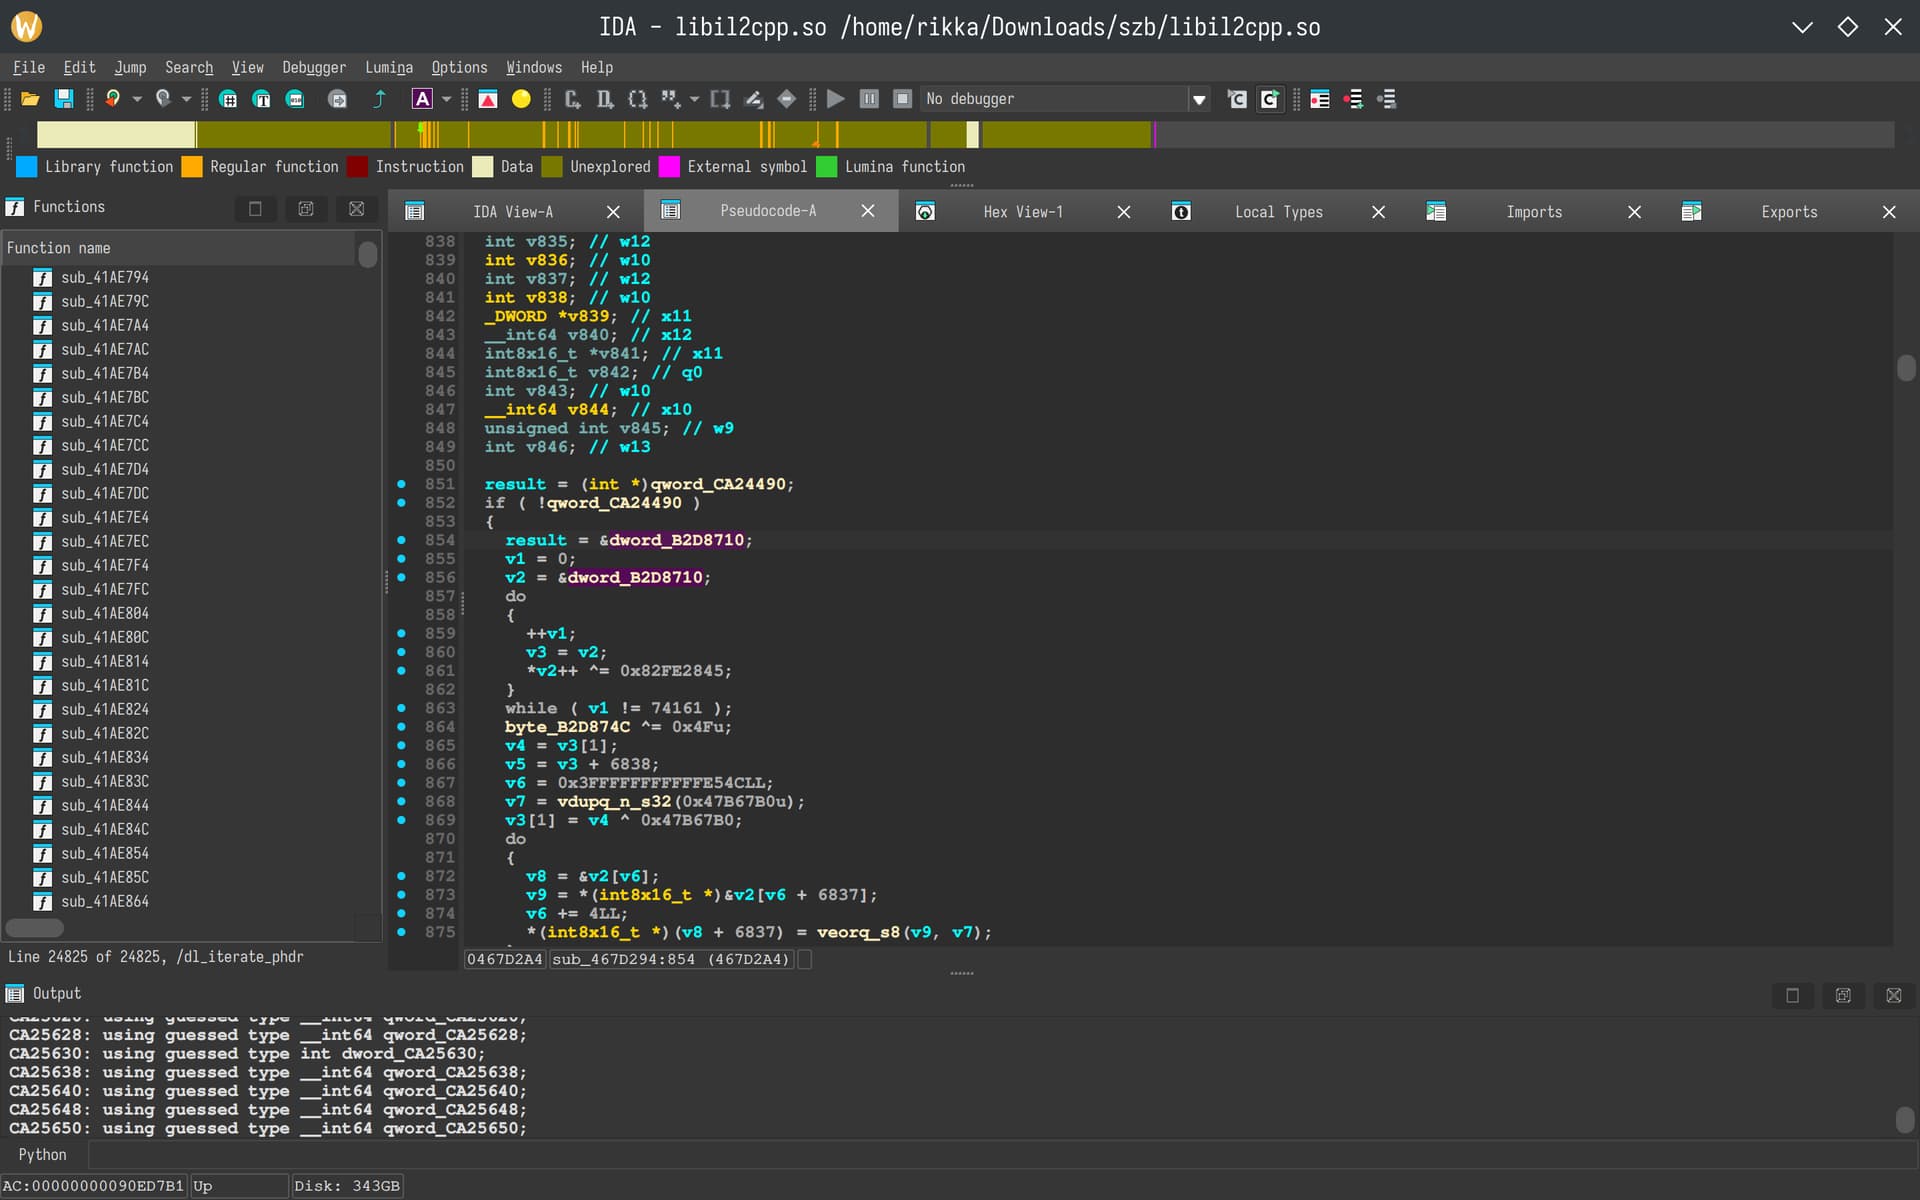Click the pause process toolbar icon
The image size is (1920, 1200).
[869, 99]
